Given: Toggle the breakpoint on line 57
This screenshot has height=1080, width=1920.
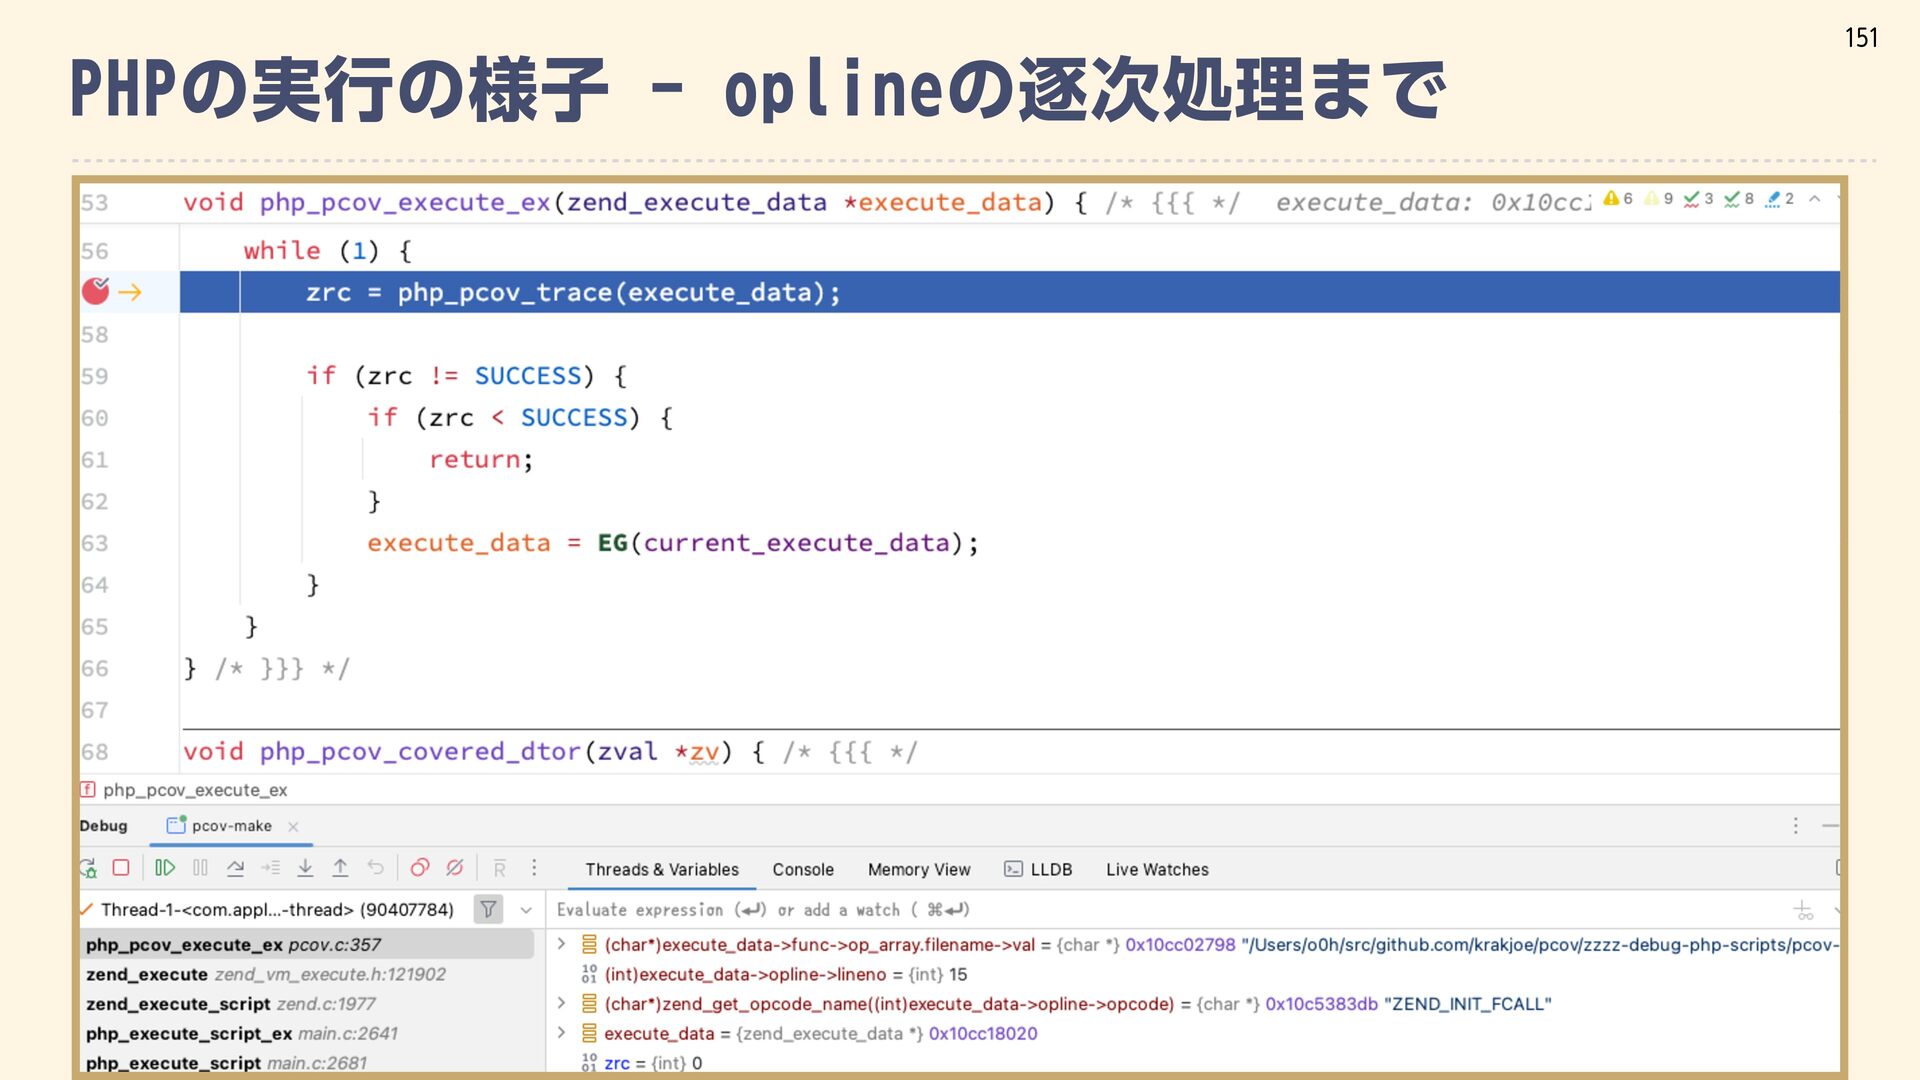Looking at the screenshot, I should tap(95, 291).
